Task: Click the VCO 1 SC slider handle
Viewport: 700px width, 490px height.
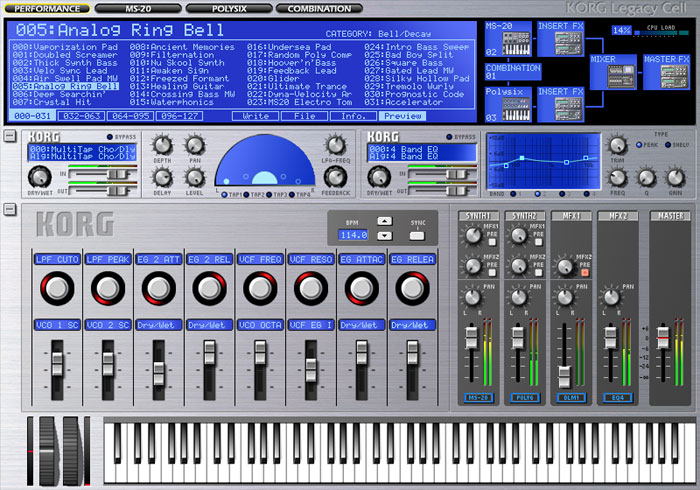Action: click(57, 364)
